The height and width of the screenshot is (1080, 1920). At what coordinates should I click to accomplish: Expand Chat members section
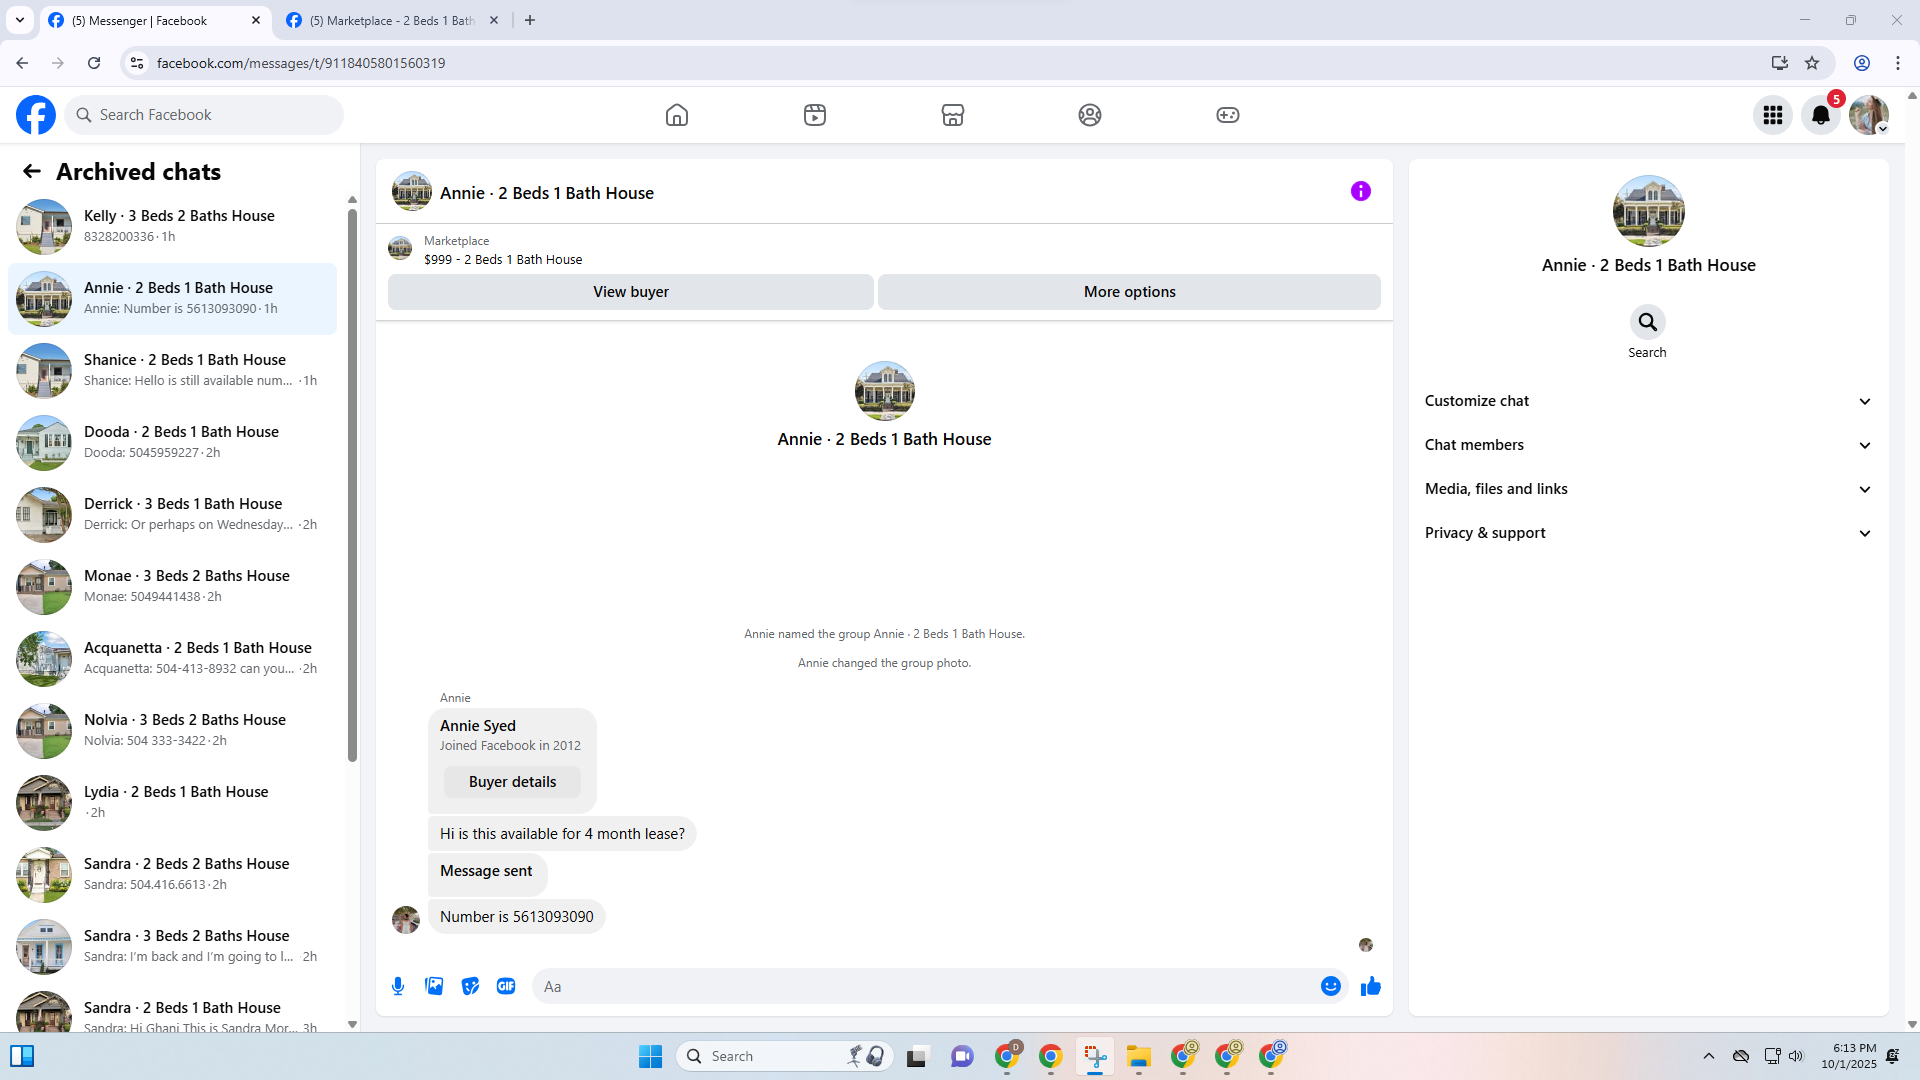pos(1648,445)
